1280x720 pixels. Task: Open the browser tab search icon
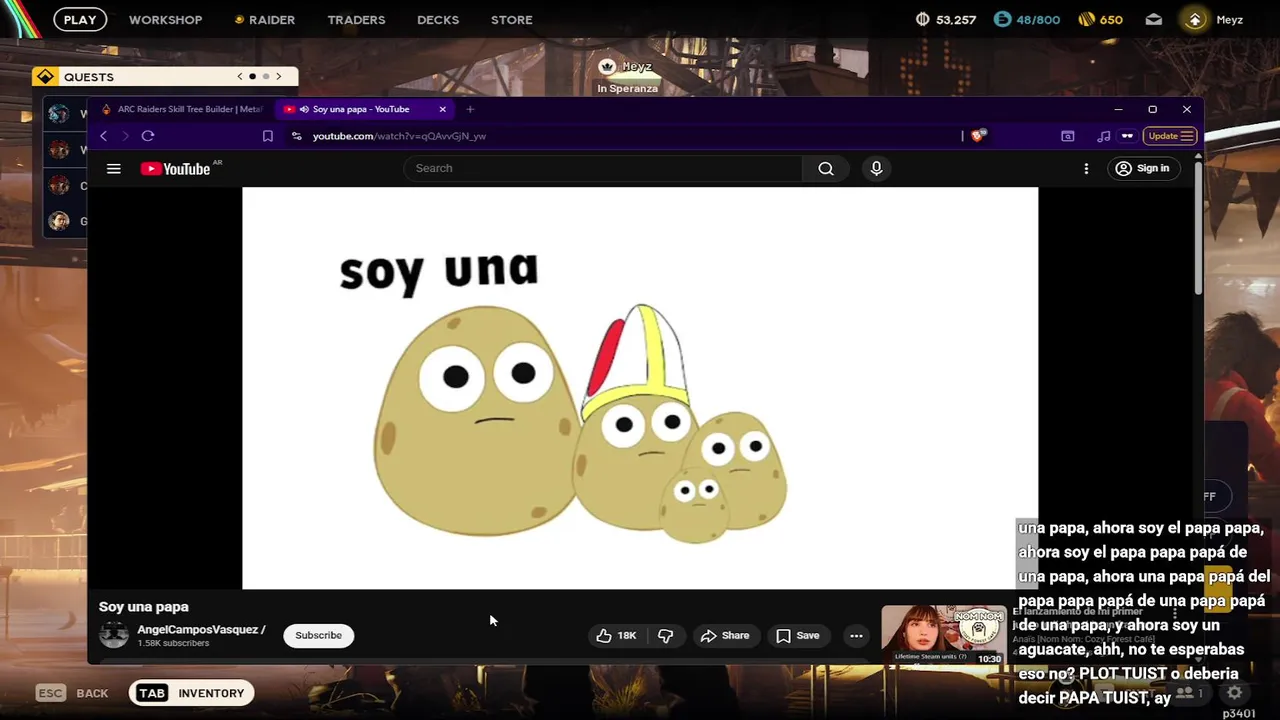point(1067,136)
